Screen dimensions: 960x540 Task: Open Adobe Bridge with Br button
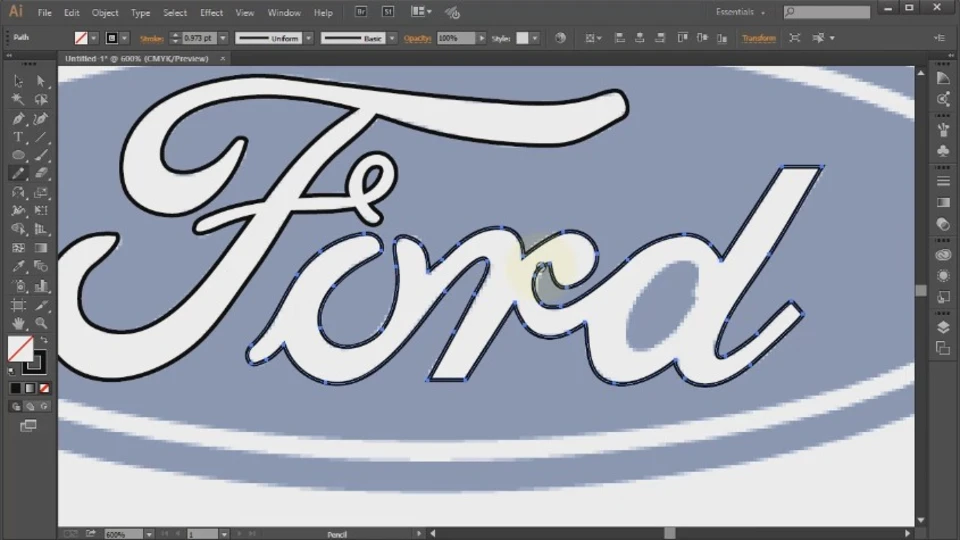point(361,12)
